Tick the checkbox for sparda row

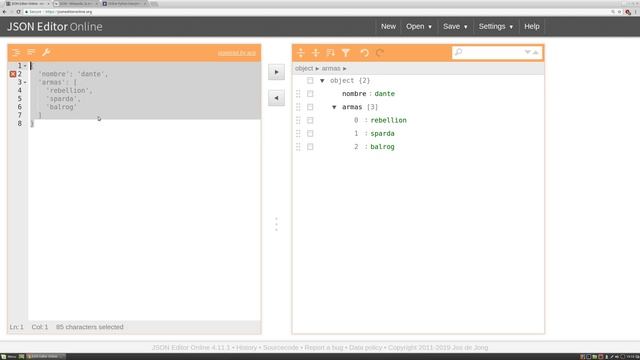(x=310, y=133)
